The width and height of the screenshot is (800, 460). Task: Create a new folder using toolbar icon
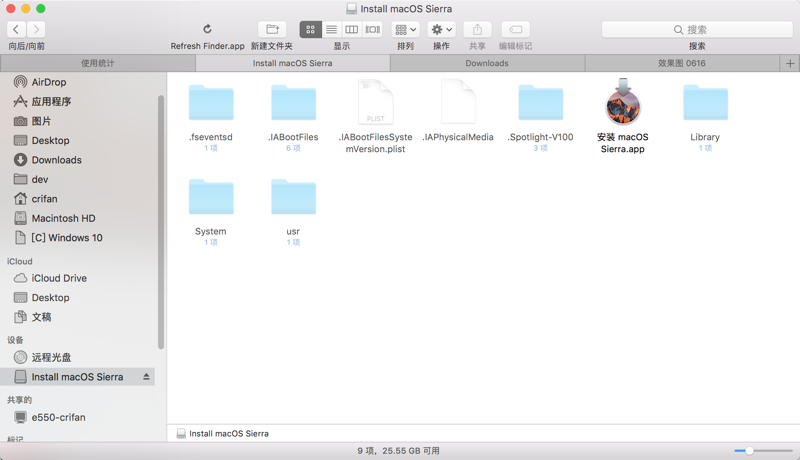pyautogui.click(x=272, y=30)
